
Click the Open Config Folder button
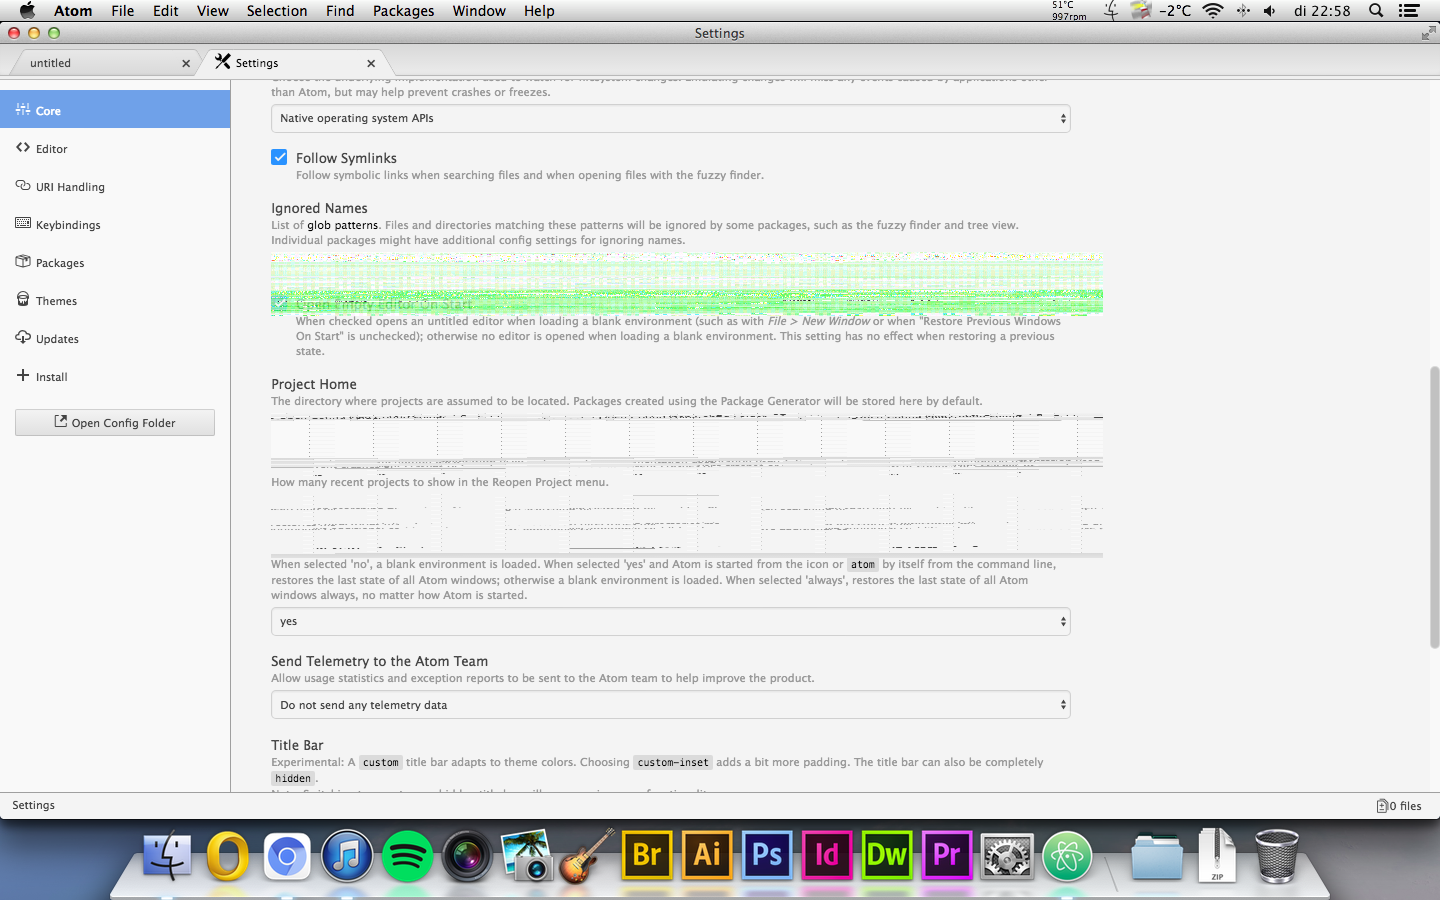[x=115, y=422]
